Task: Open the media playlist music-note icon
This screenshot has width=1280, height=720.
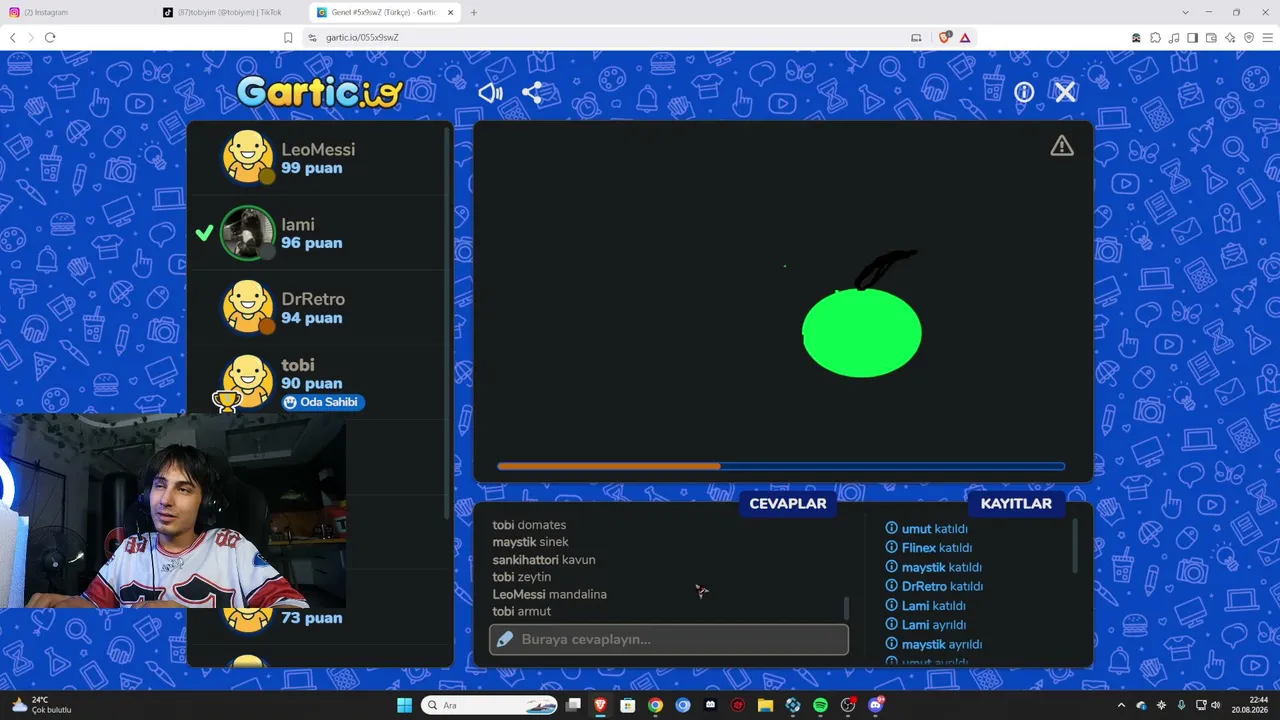Action: point(1173,37)
